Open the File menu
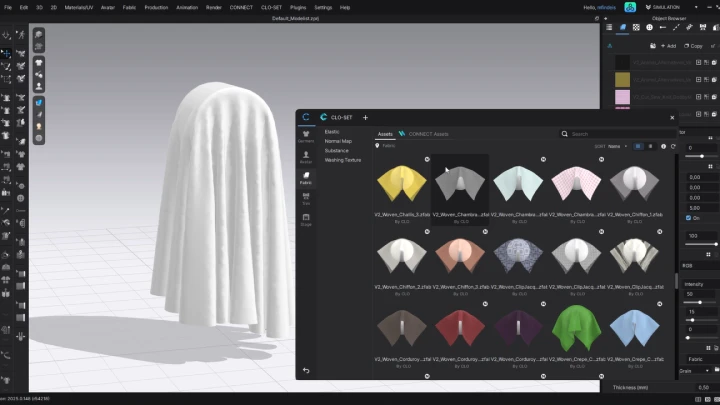 8,7
